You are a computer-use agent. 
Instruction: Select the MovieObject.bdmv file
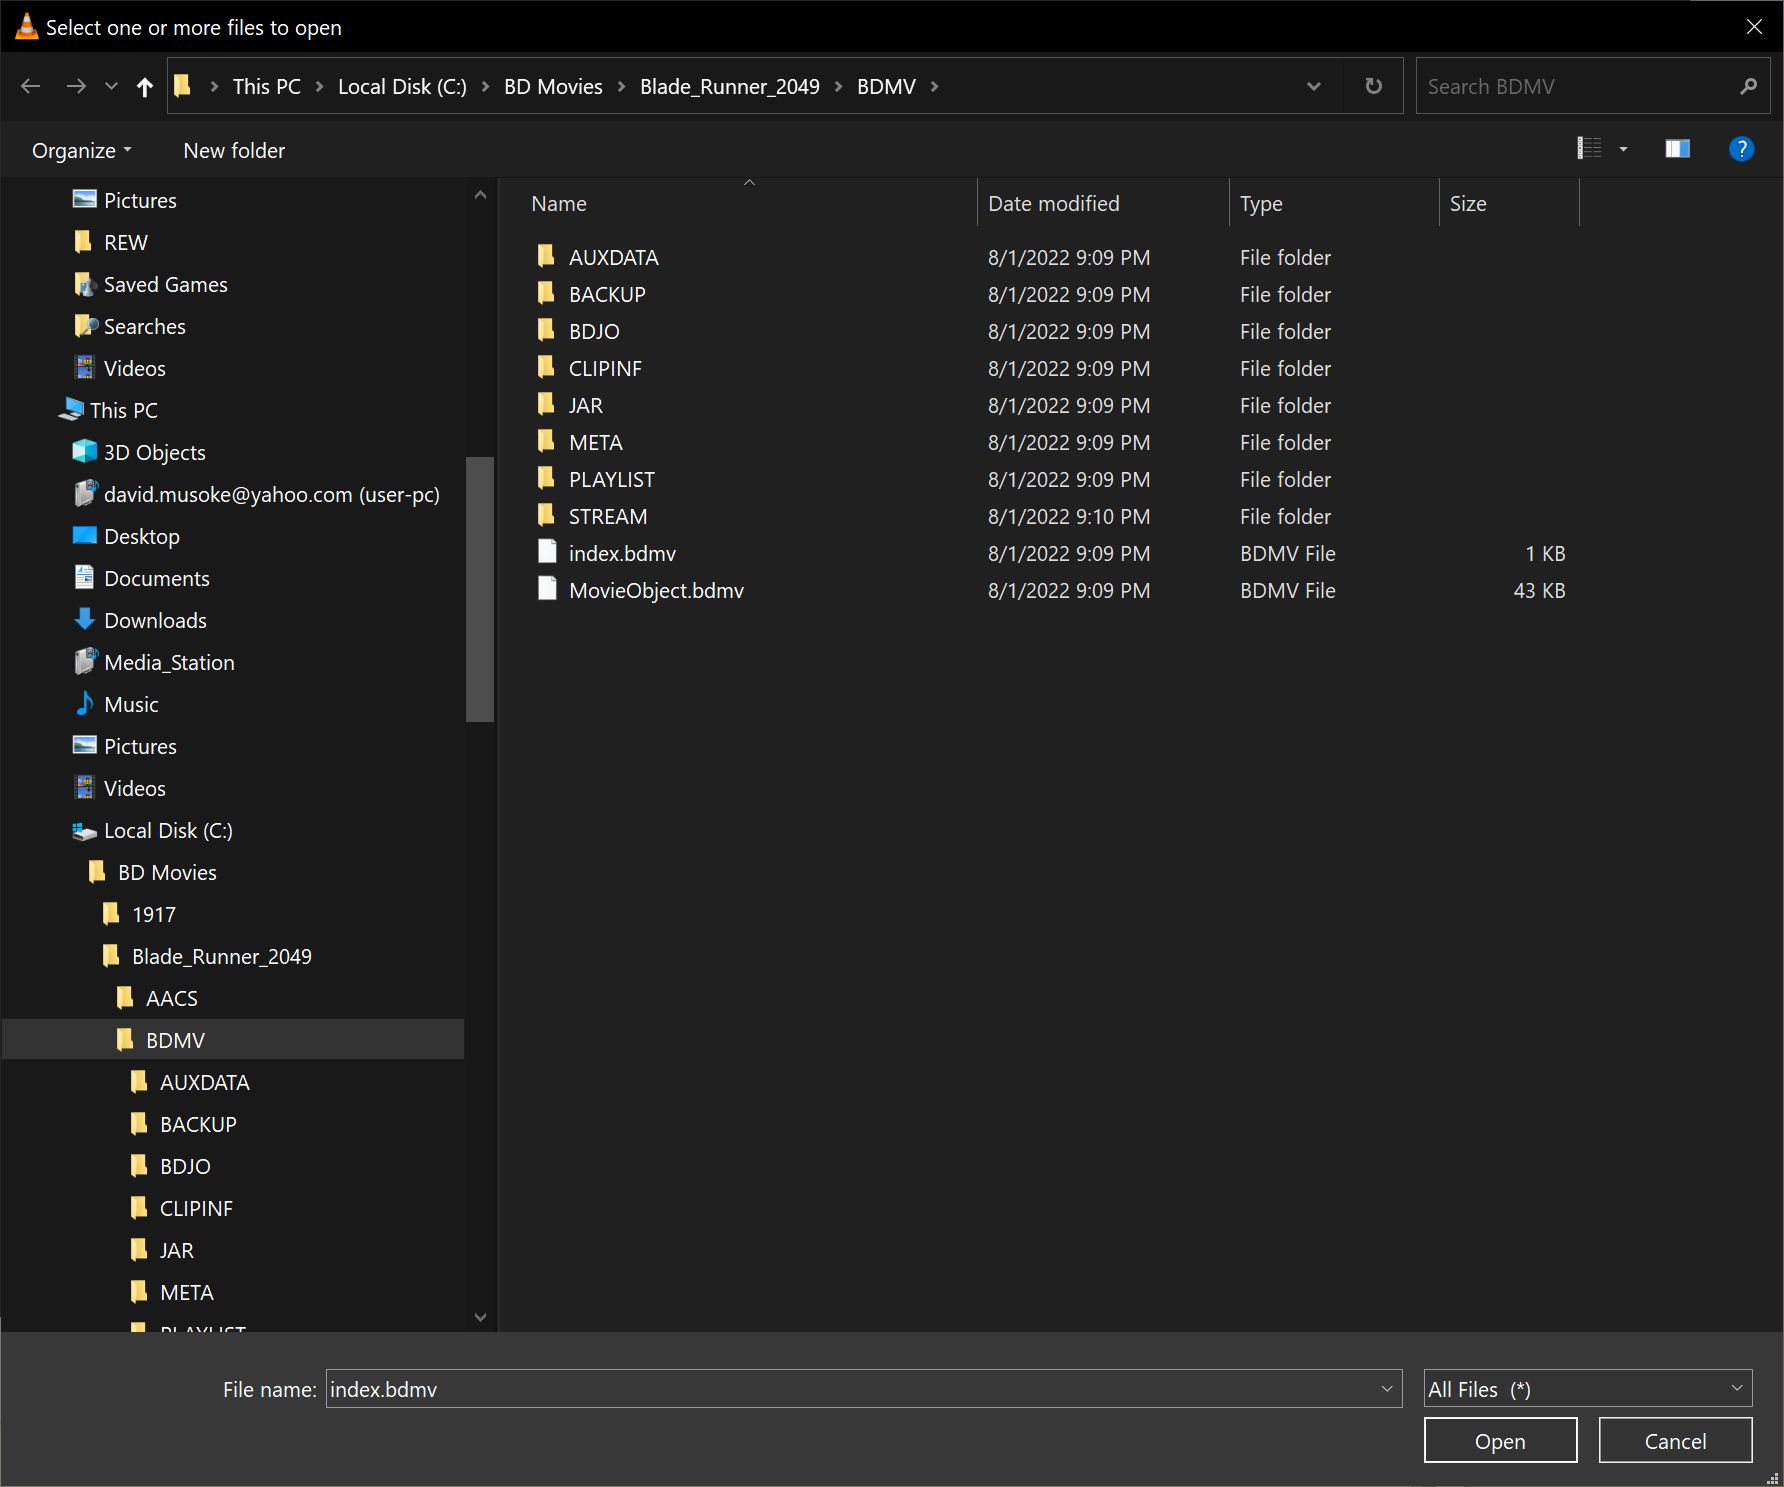(x=656, y=591)
